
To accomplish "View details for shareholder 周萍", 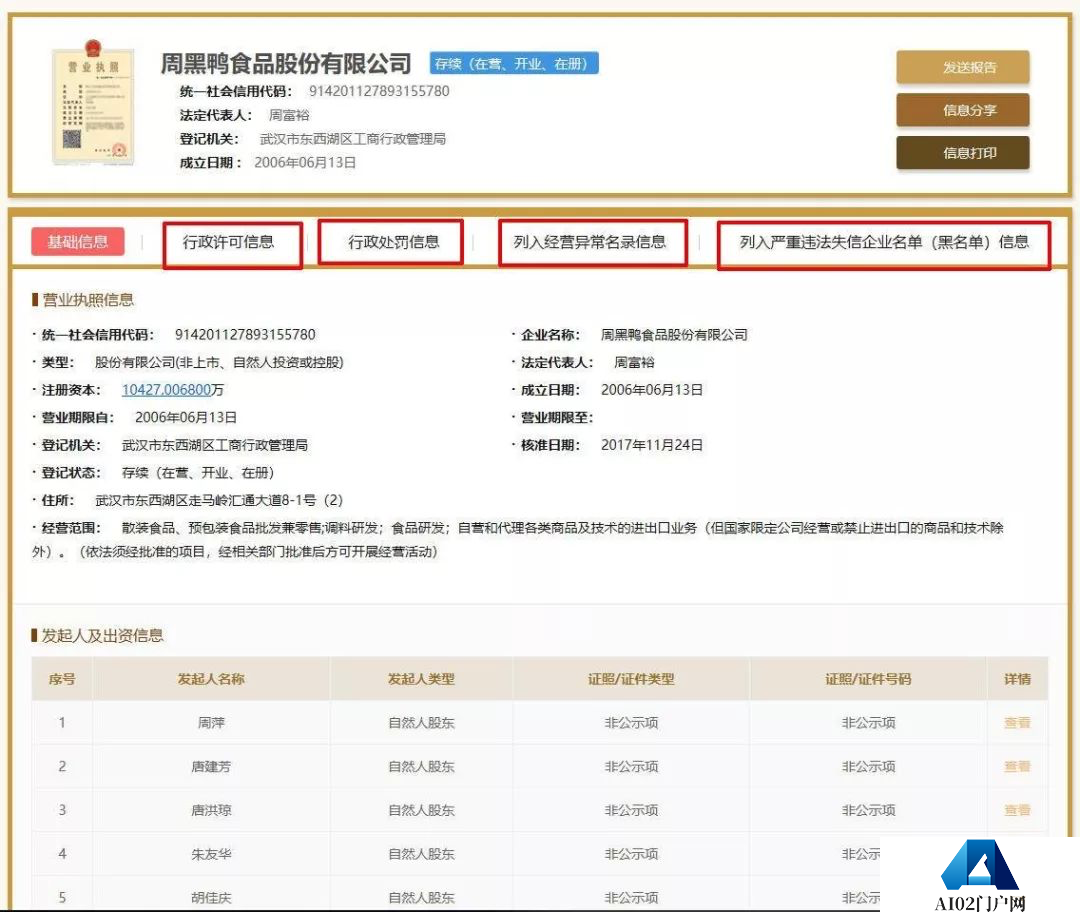I will 1017,723.
